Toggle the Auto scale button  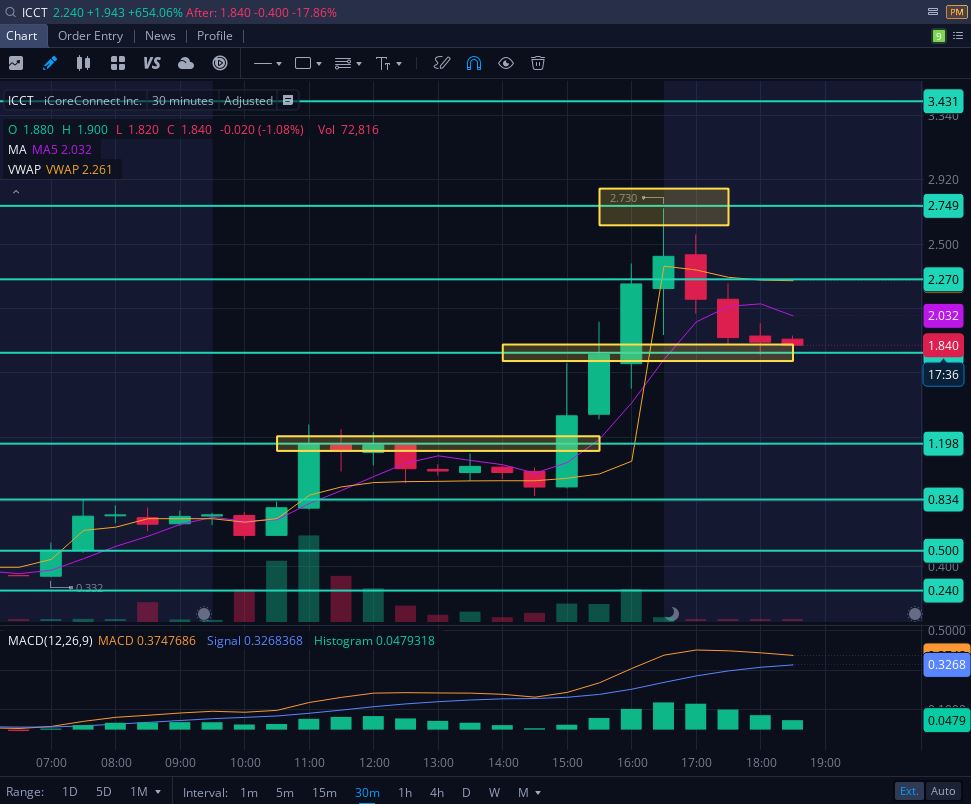(943, 791)
